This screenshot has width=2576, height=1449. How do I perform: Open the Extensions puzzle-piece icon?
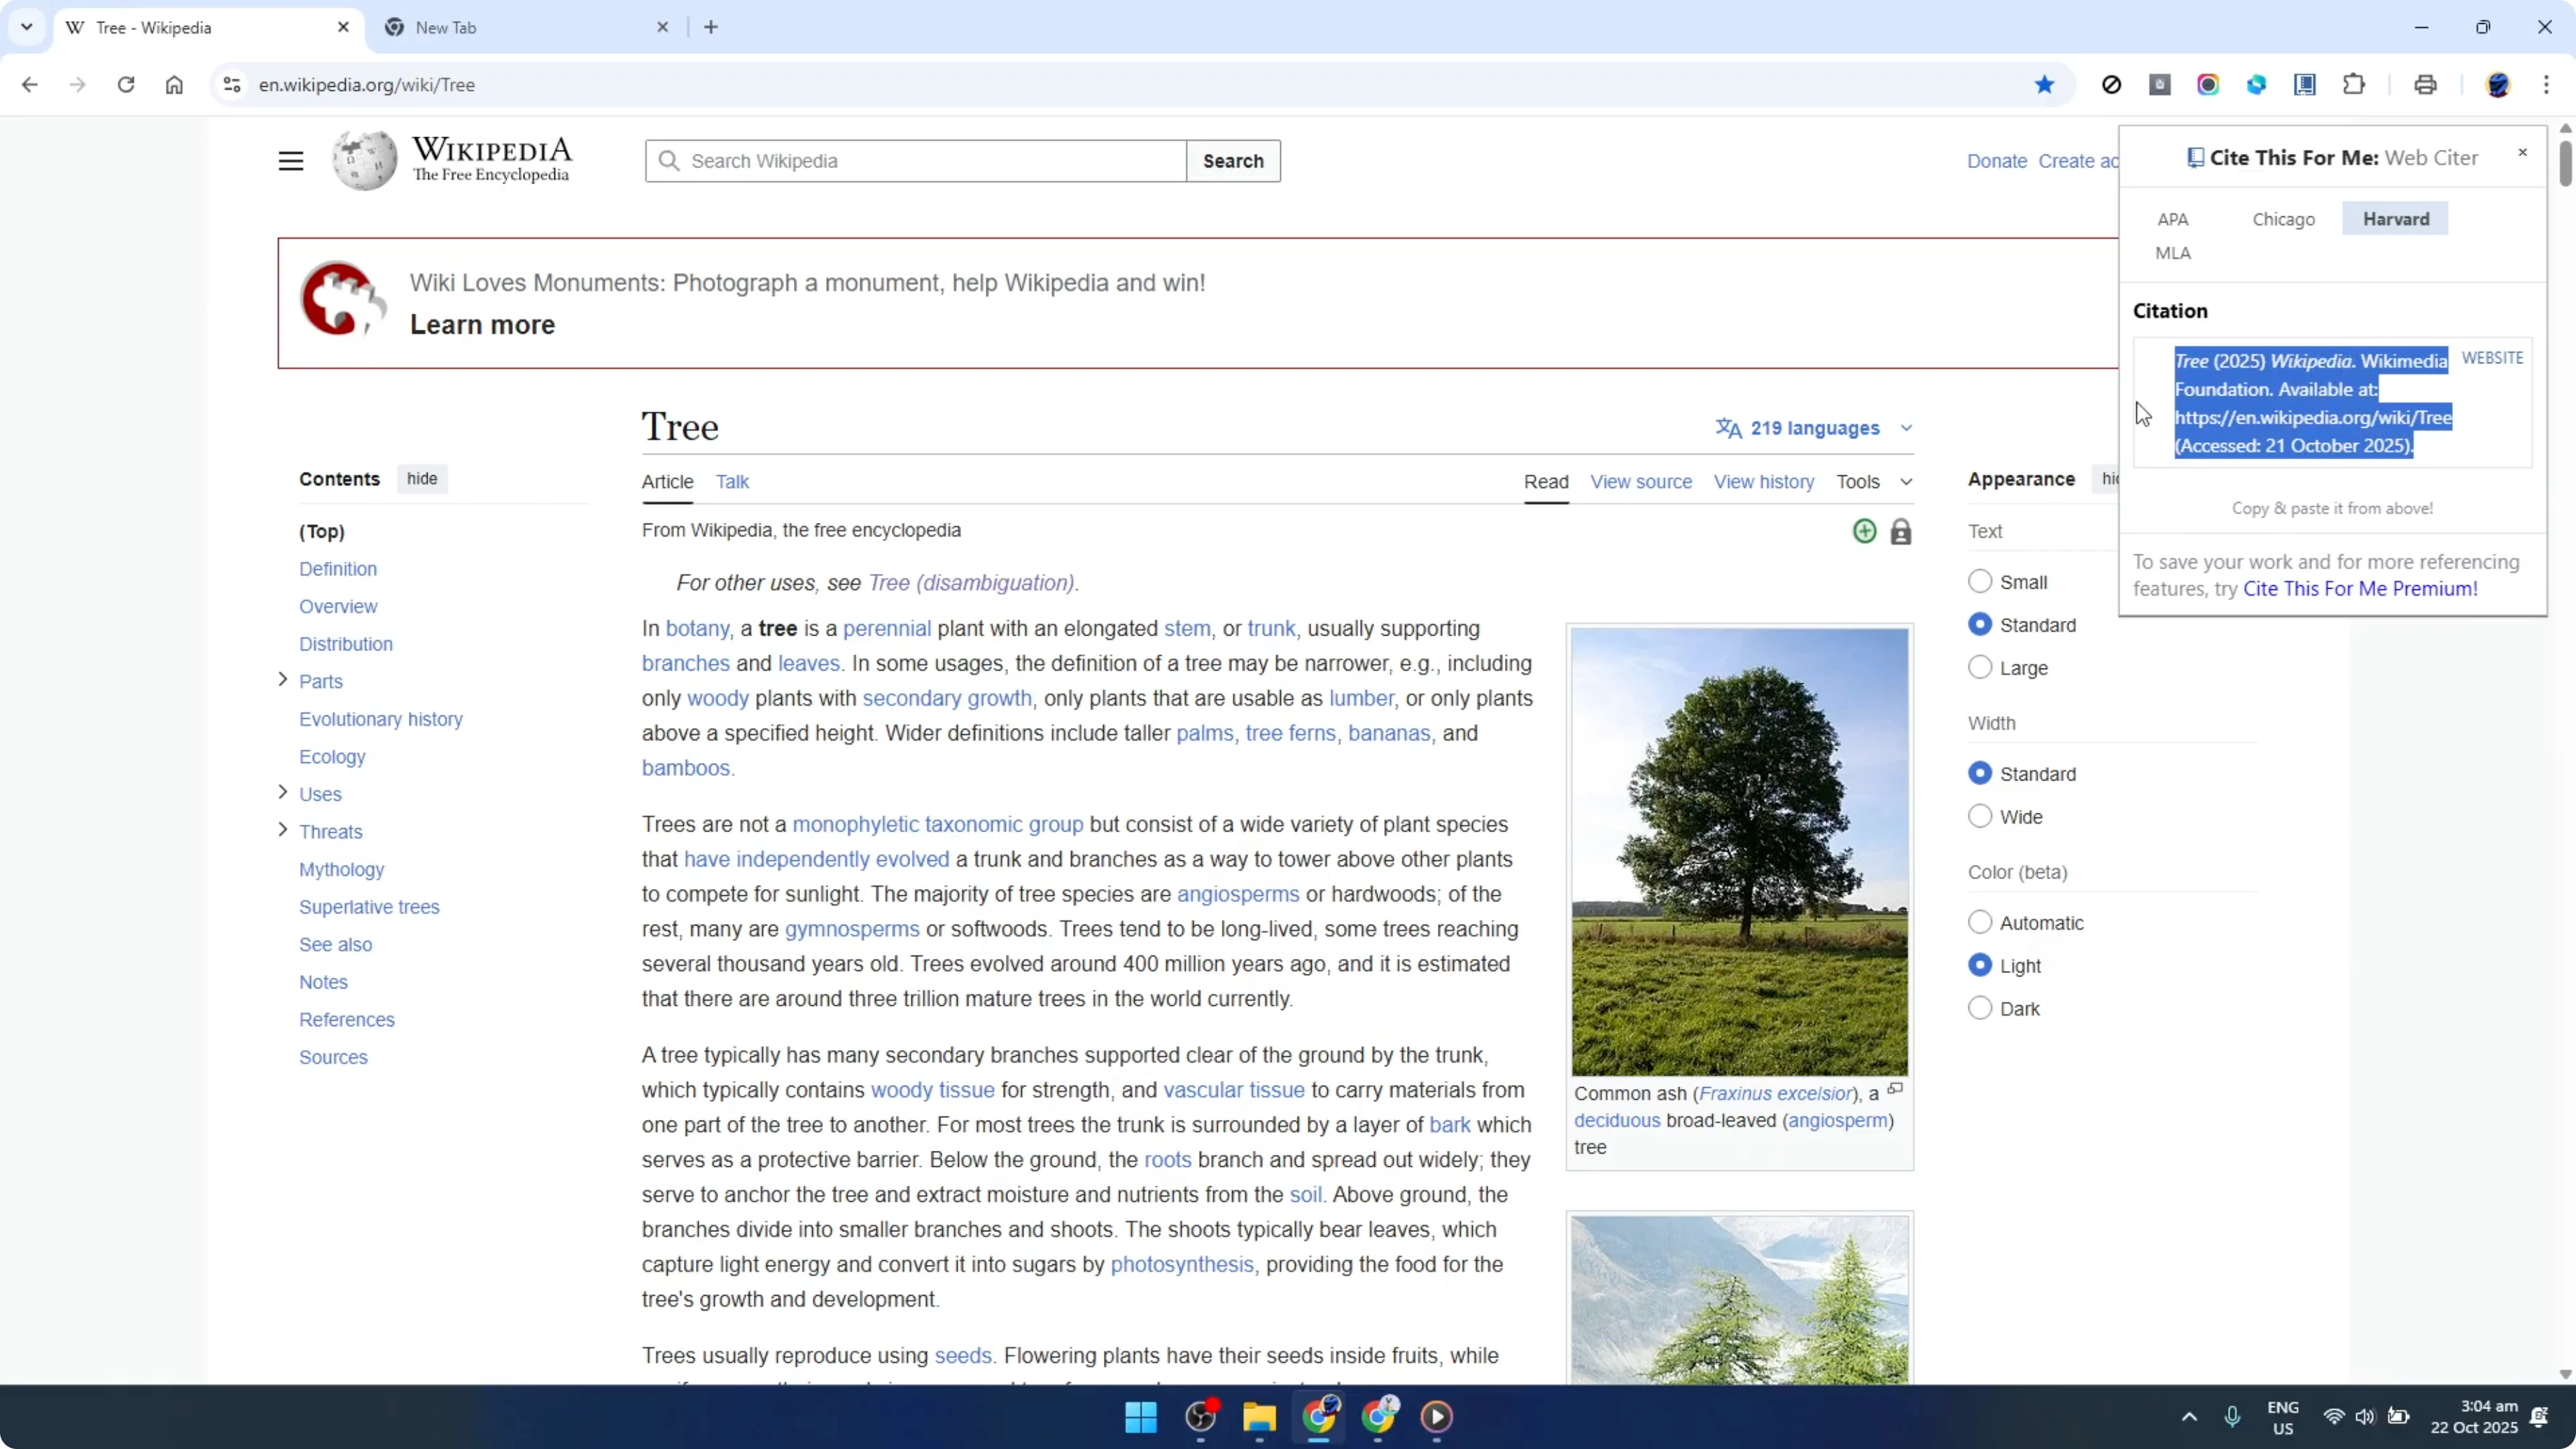(x=2354, y=85)
